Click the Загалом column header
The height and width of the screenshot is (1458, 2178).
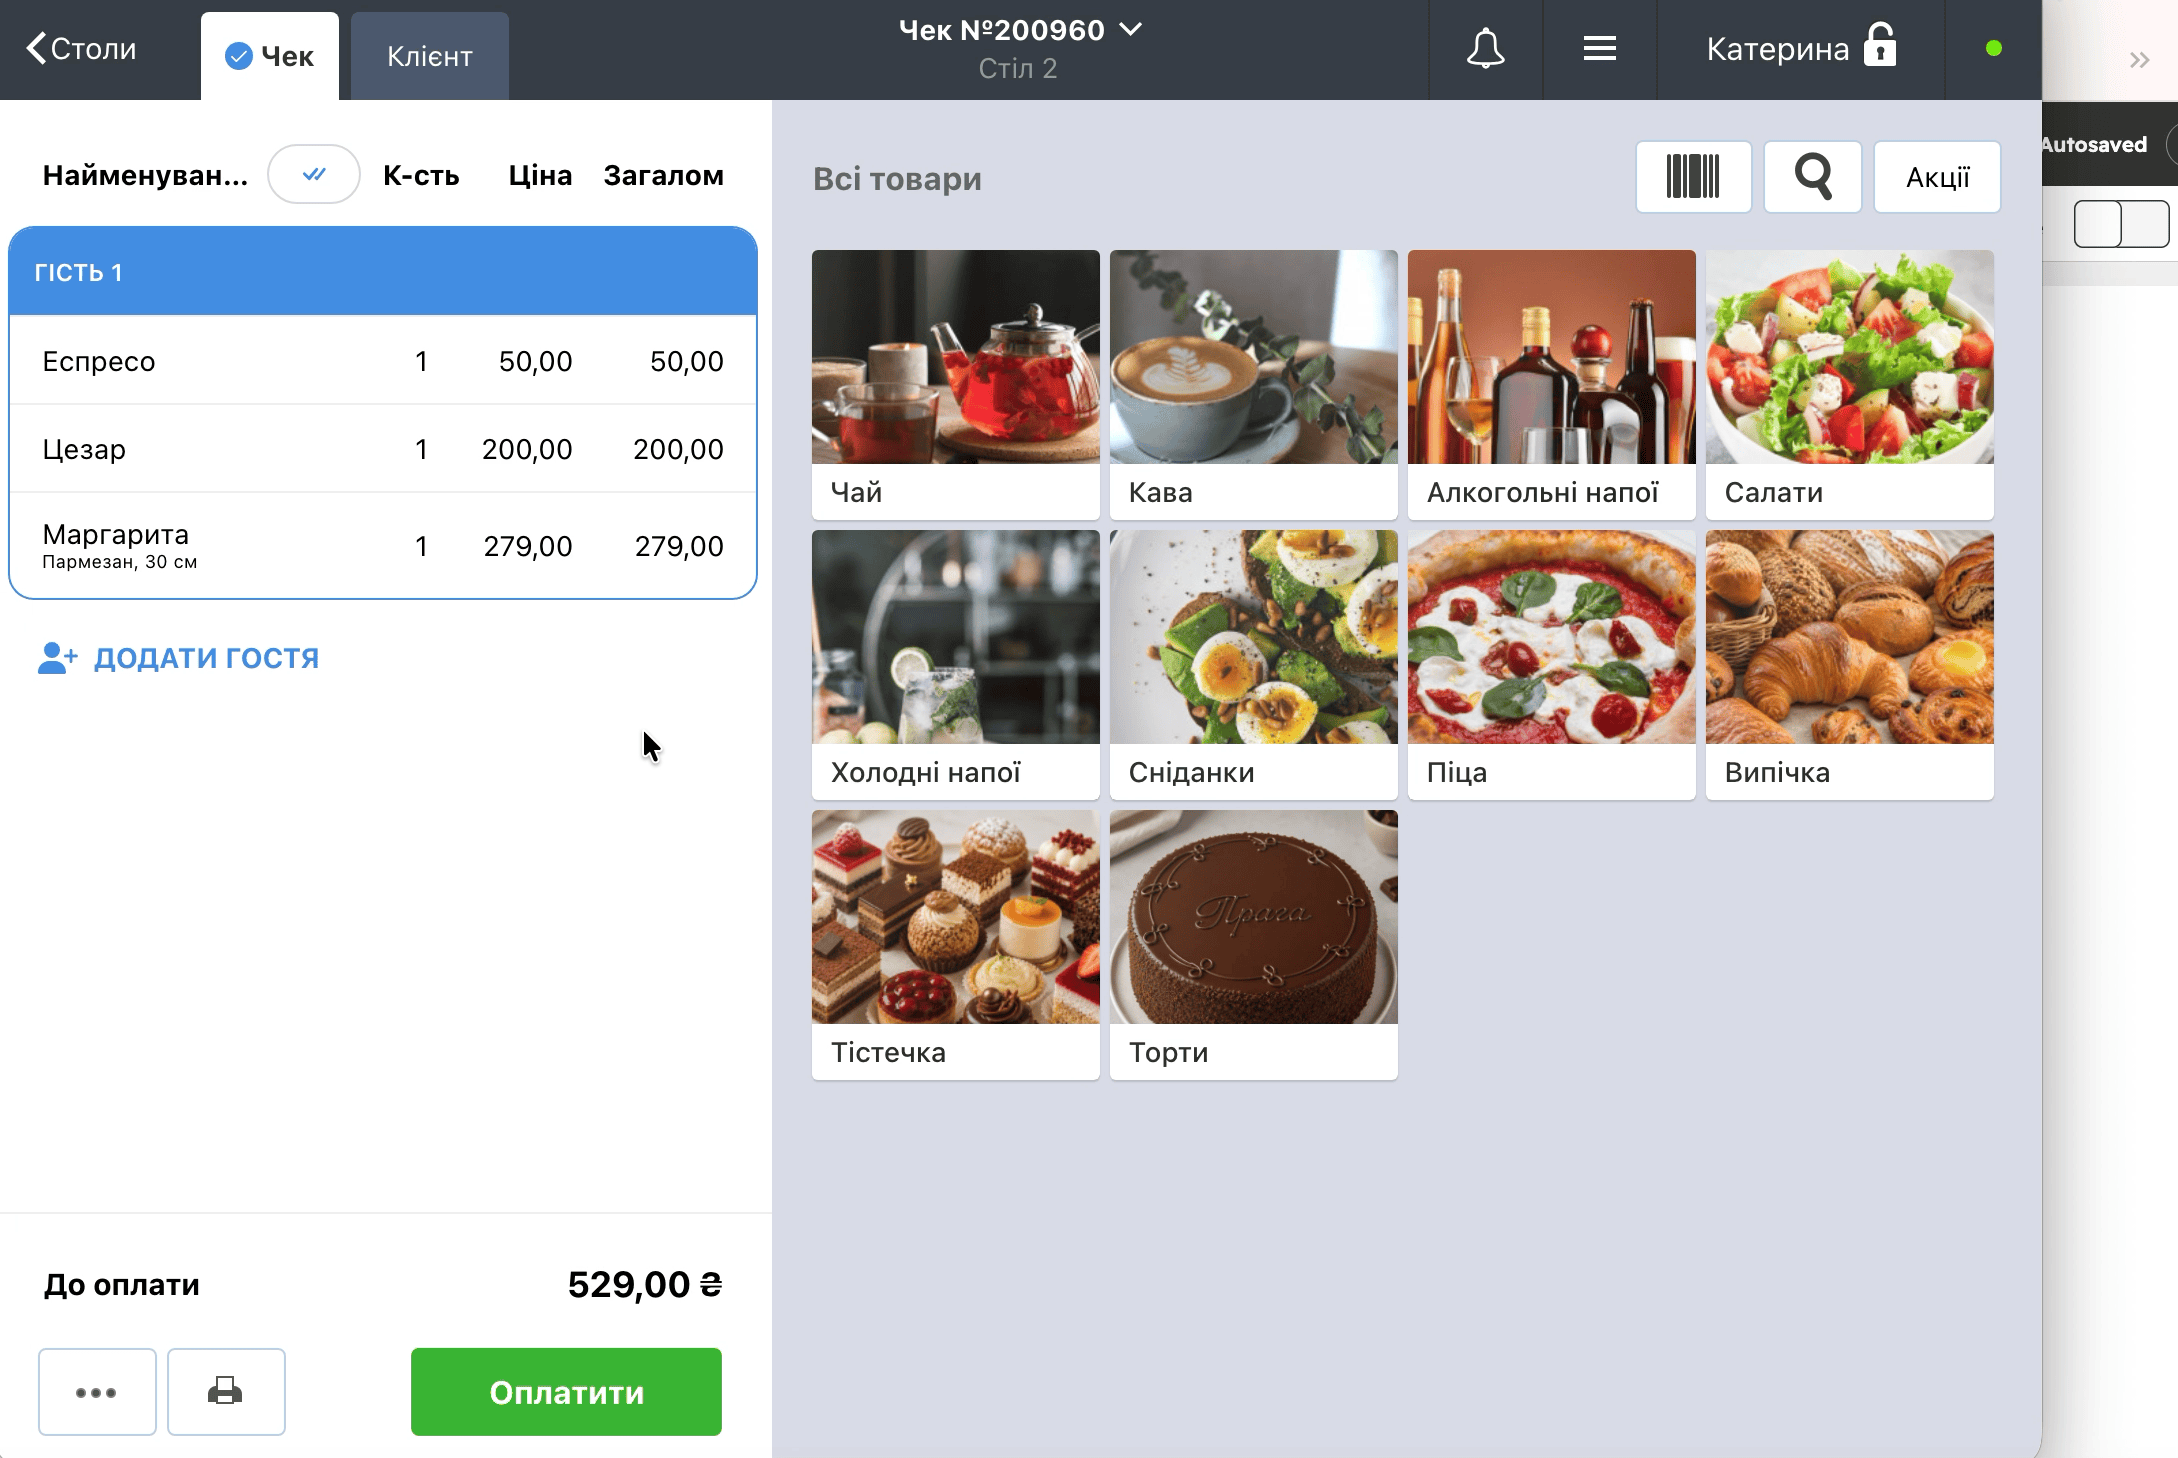click(663, 175)
